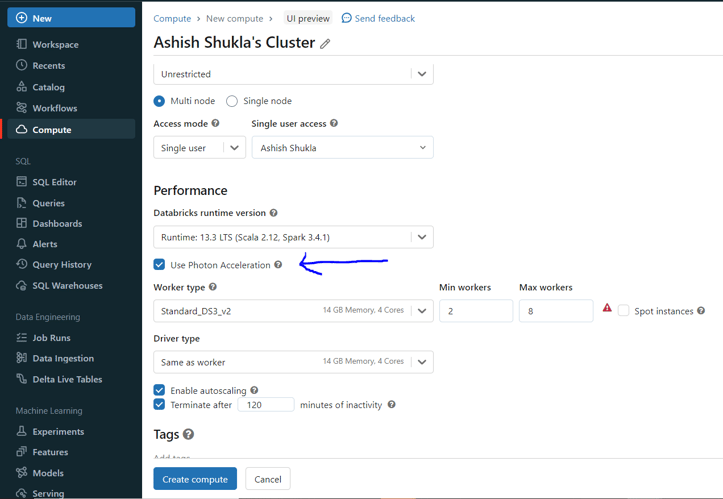Screen dimensions: 723x499
Task: Open the Same as worker driver dropdown
Action: coord(293,362)
